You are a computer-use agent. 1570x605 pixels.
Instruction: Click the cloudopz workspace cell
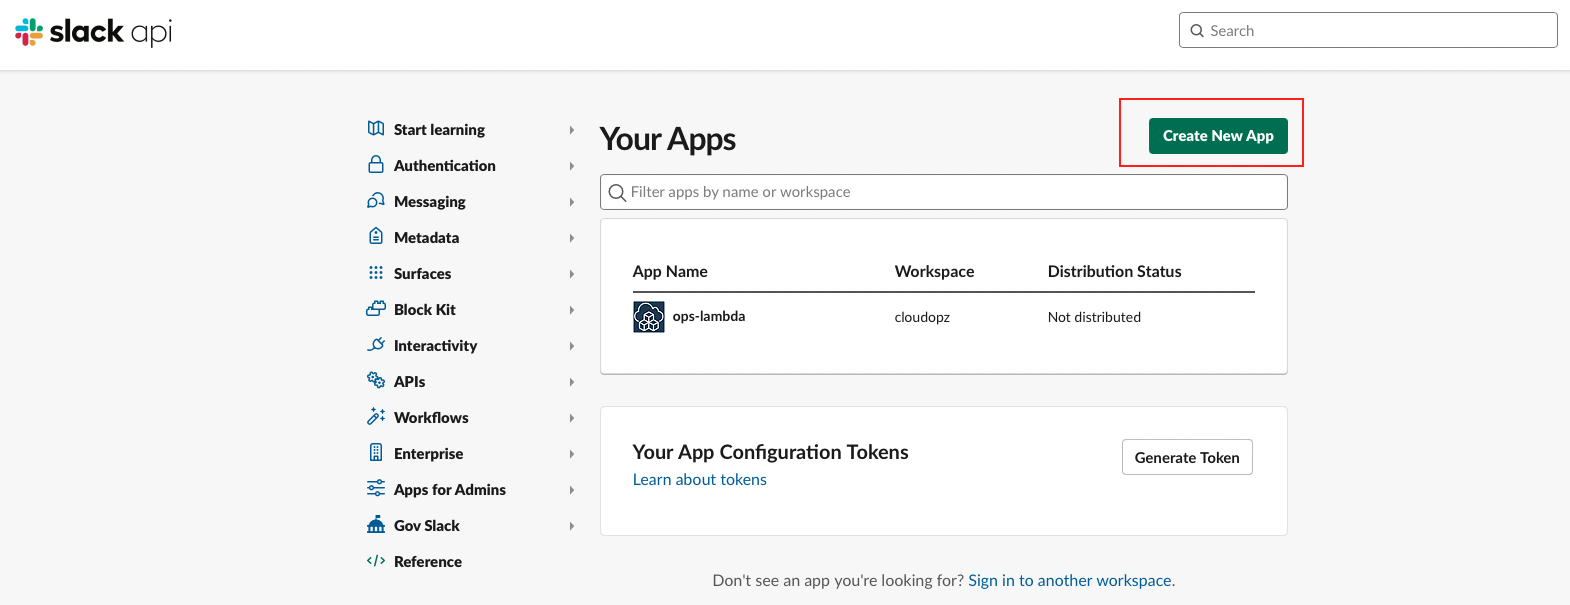coord(922,317)
